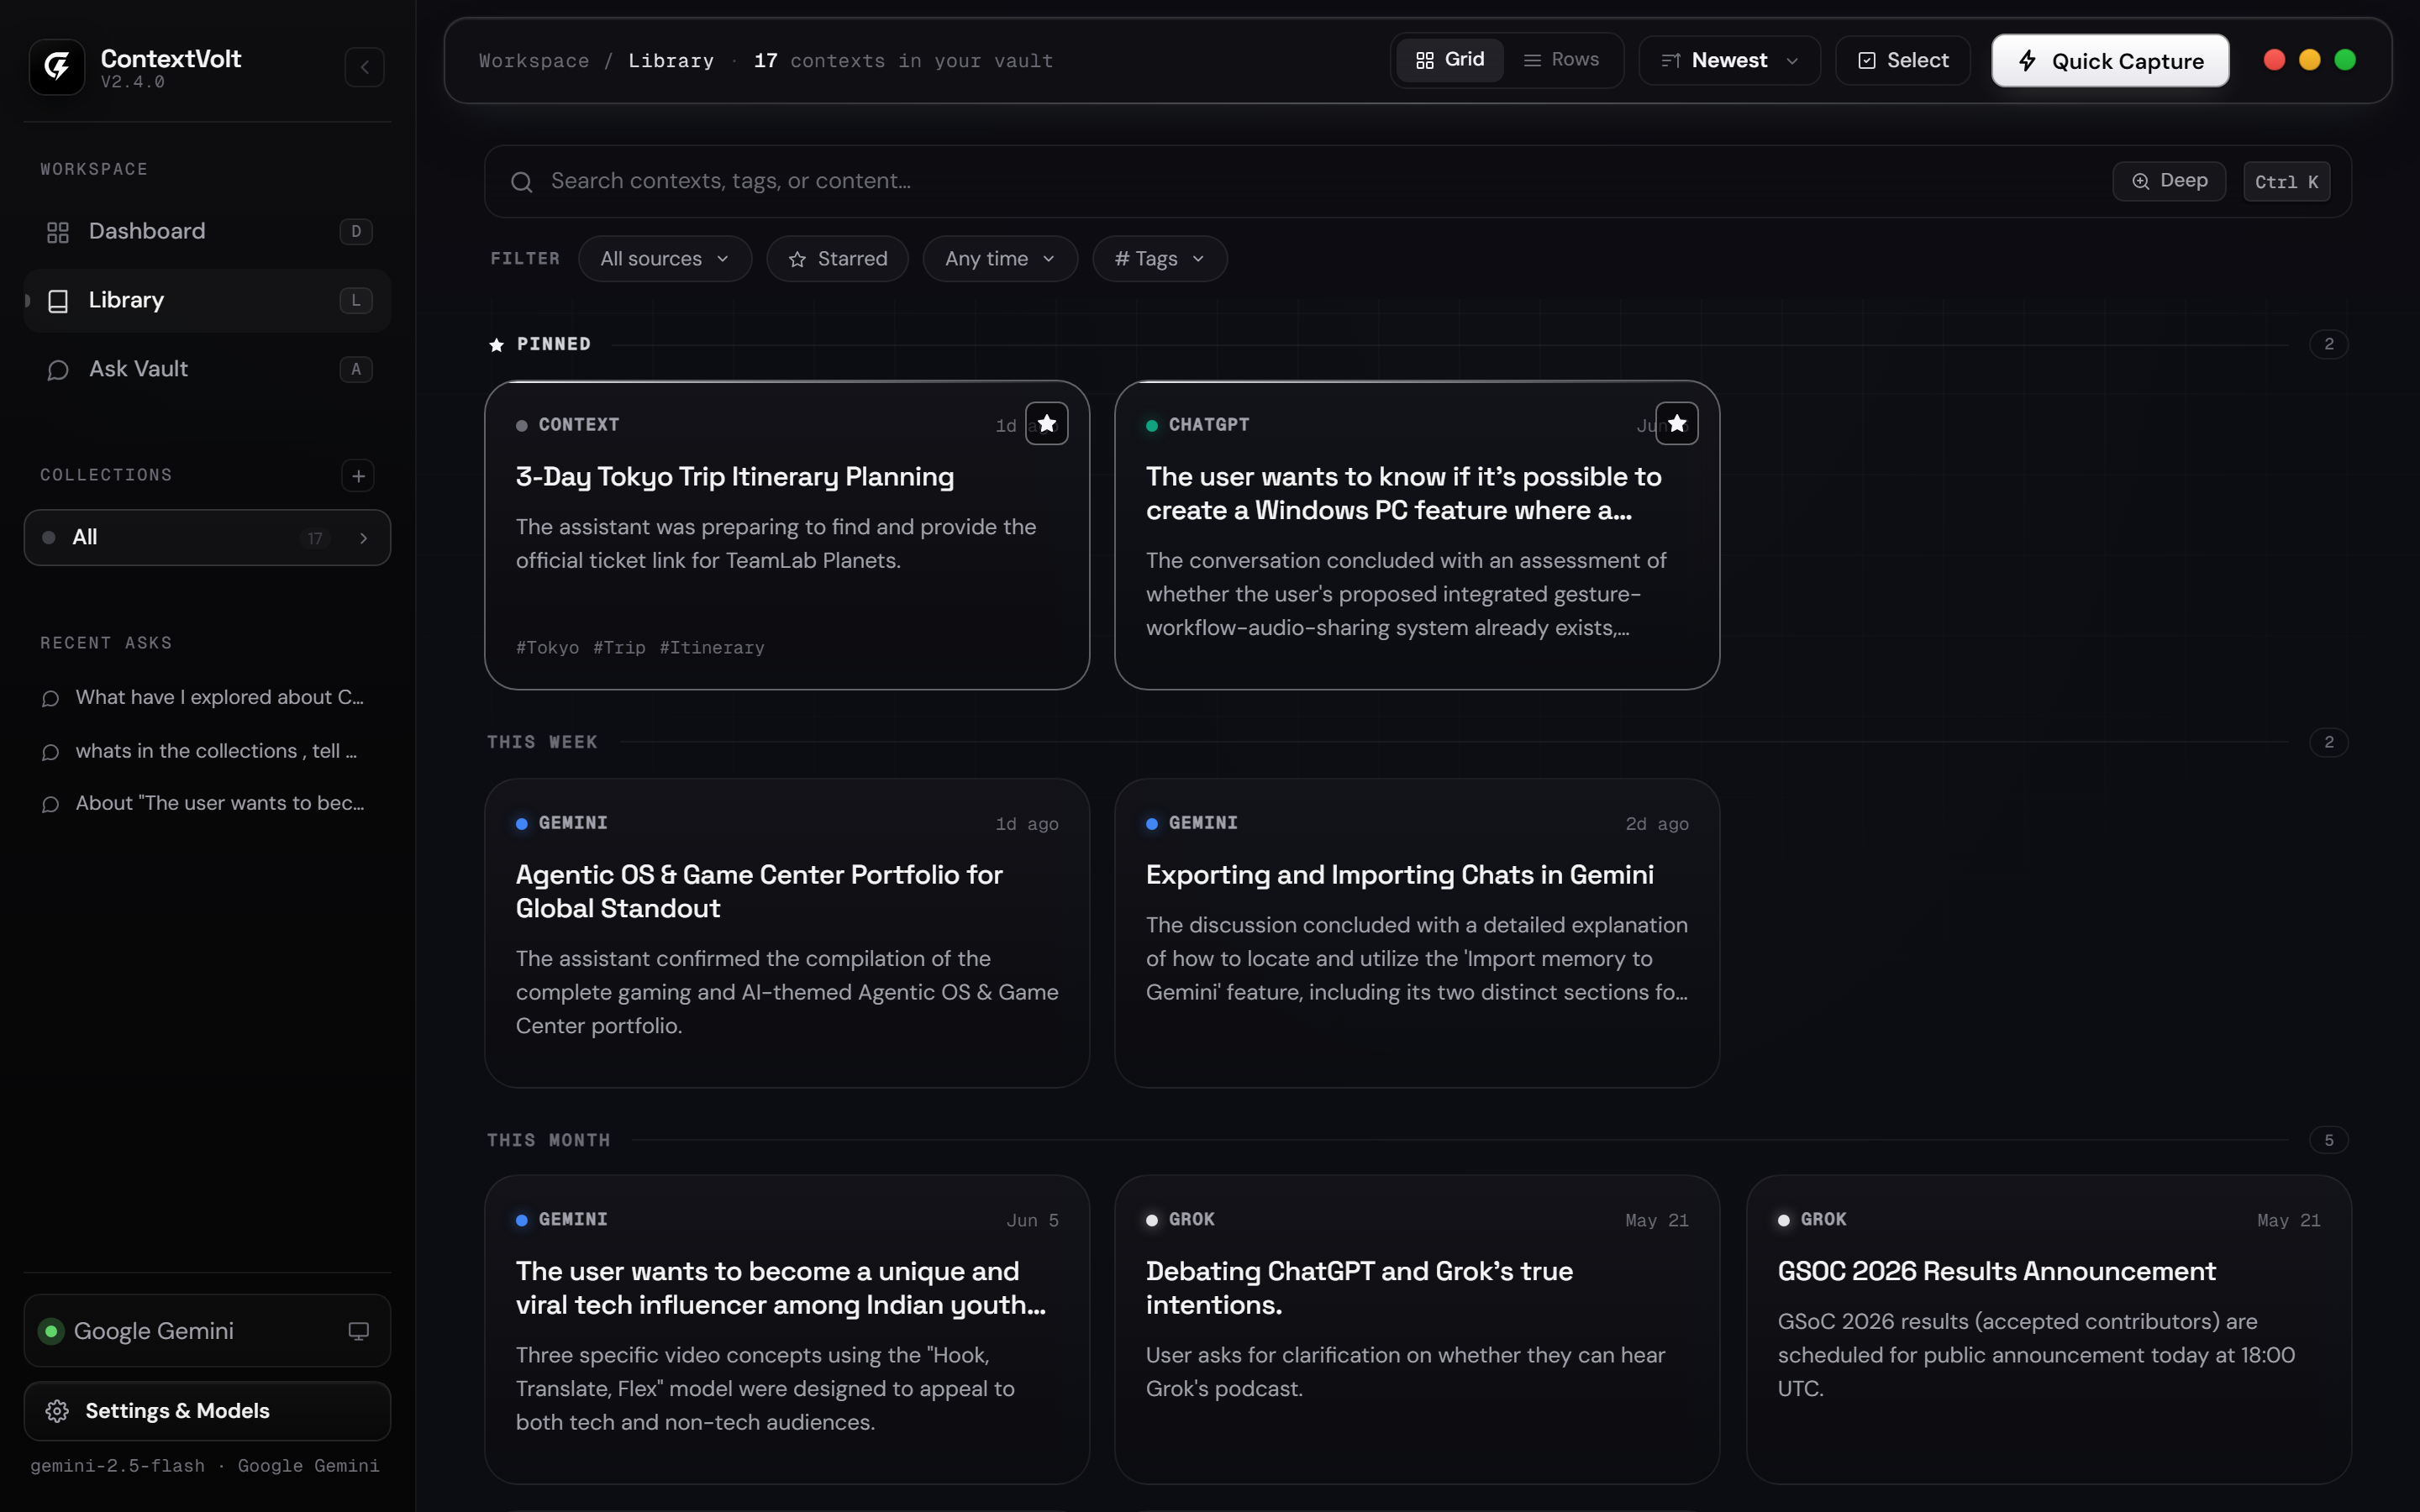Click the yellow window control dot
The height and width of the screenshot is (1512, 2420).
click(2309, 60)
